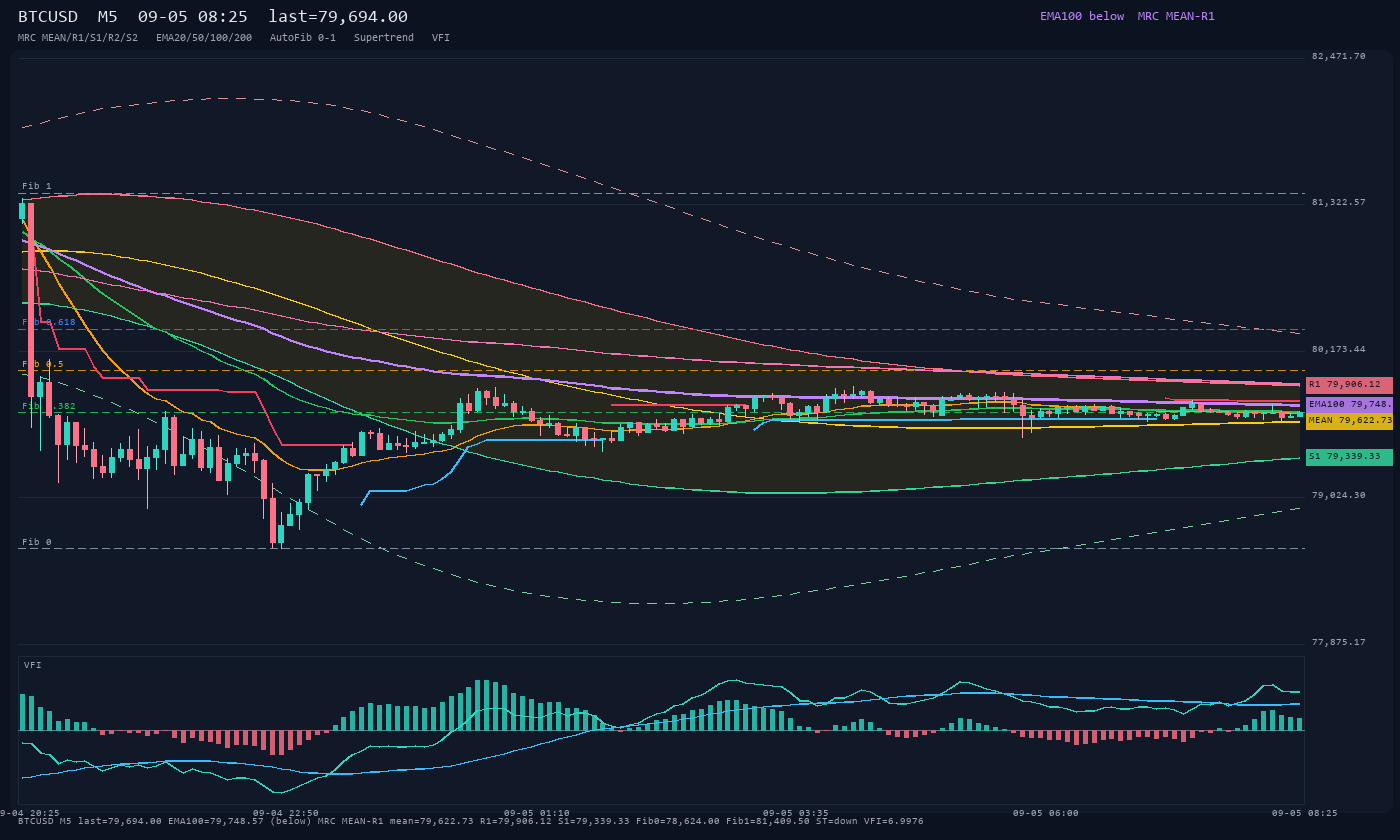Click the 09-05 01:10 time axis label

click(x=537, y=813)
